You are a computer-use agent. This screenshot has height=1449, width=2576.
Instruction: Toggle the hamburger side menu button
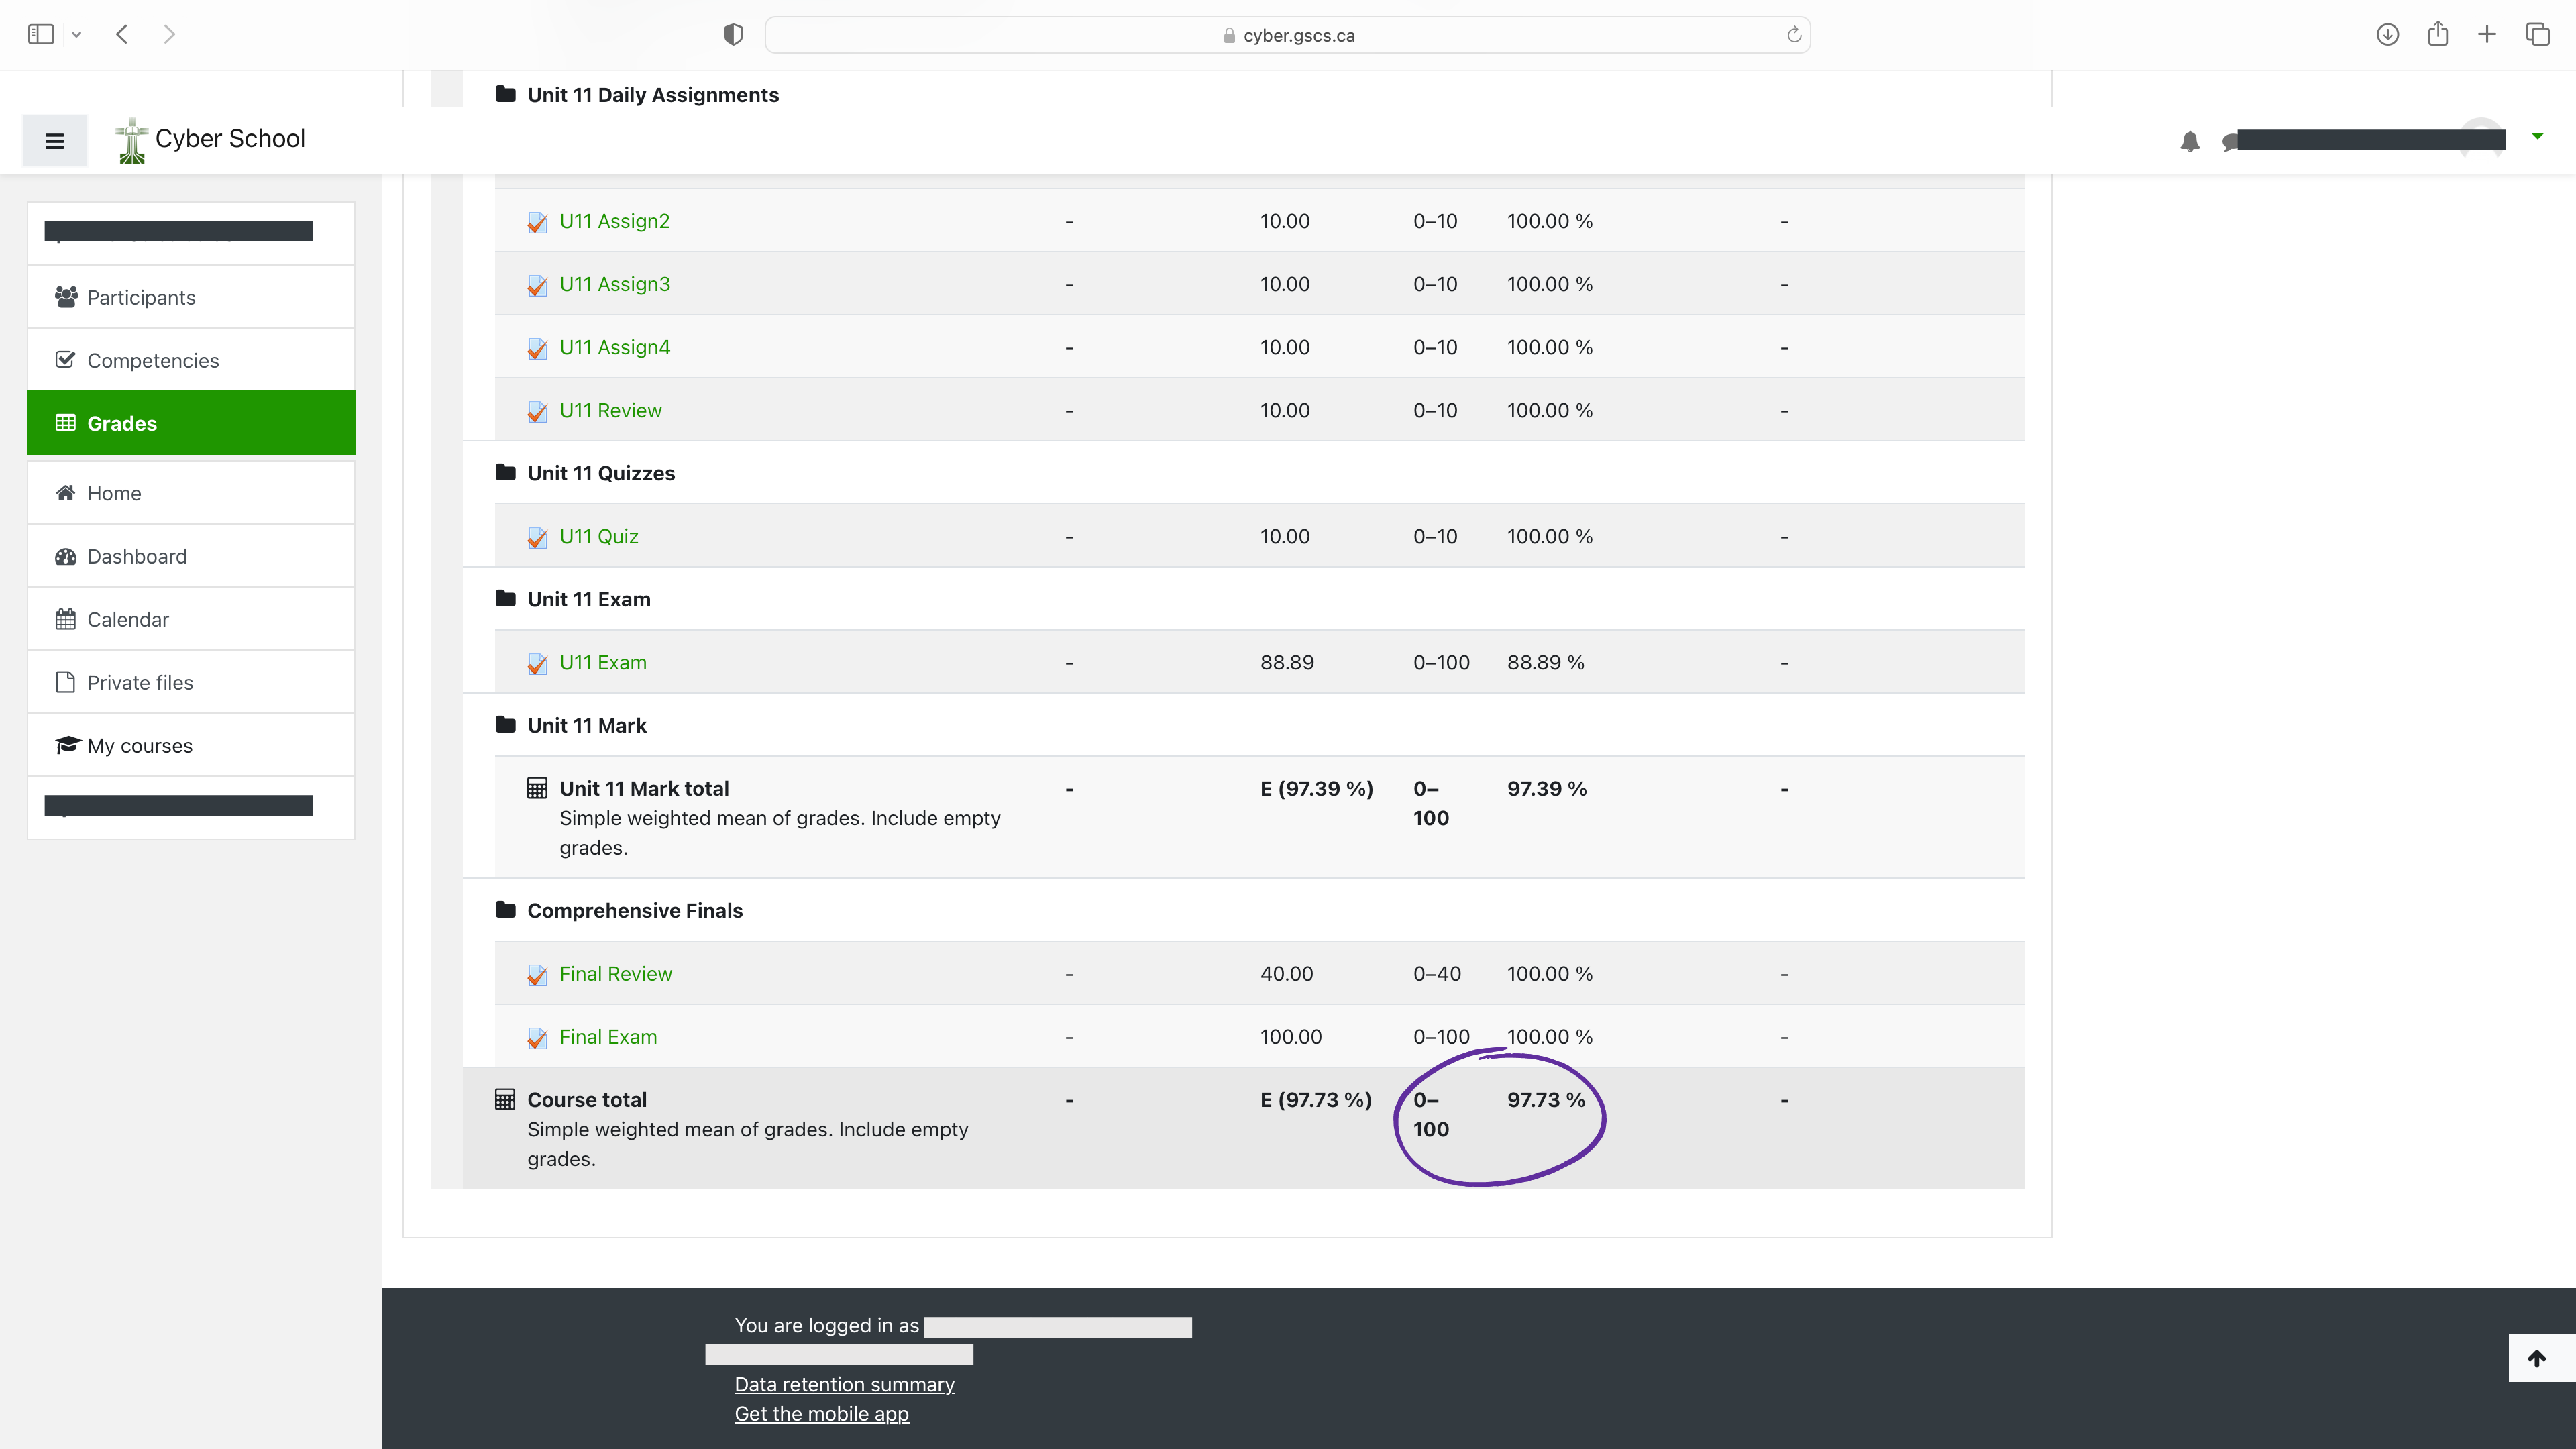[54, 141]
